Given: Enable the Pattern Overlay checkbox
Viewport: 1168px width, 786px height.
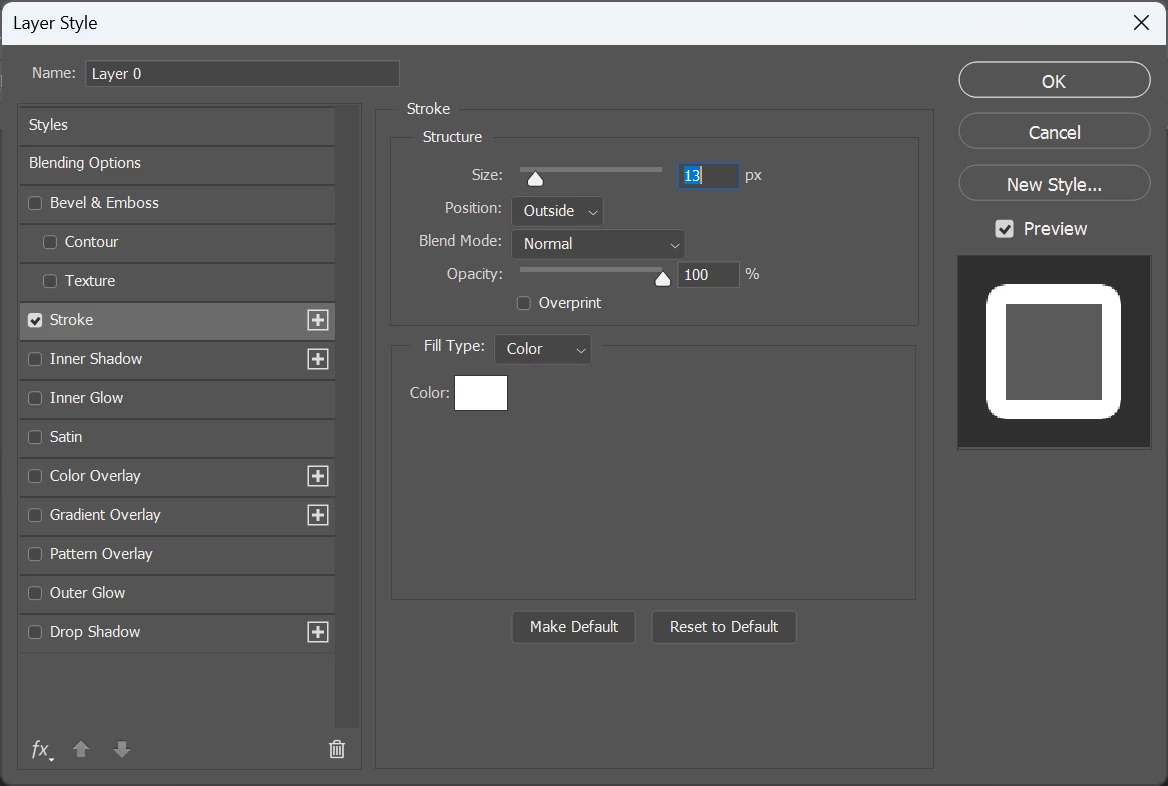Looking at the screenshot, I should click(x=35, y=554).
